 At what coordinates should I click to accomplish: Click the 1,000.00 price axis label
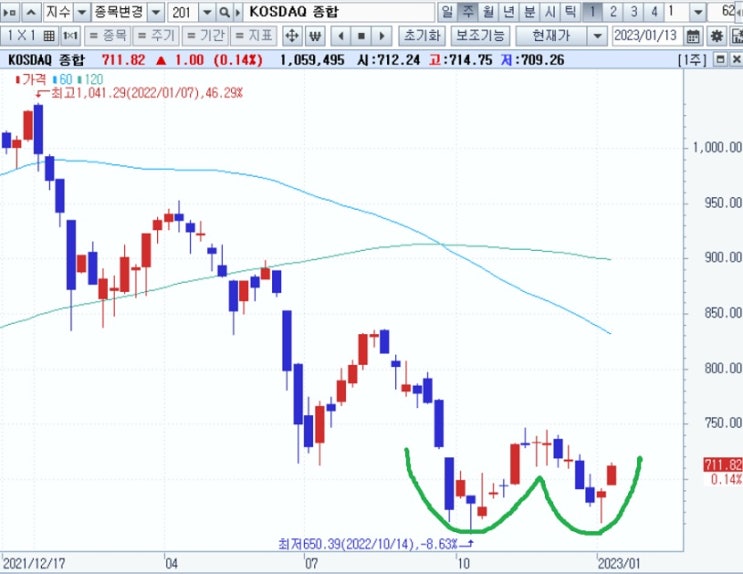point(717,147)
